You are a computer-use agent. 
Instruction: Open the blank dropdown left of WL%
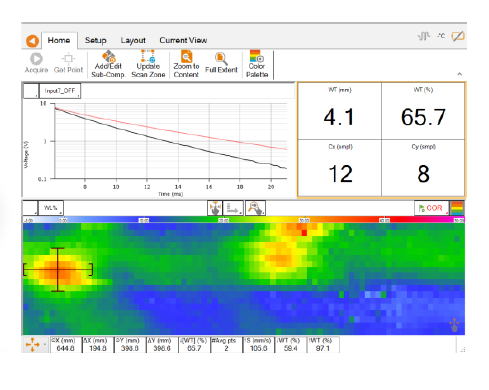click(30, 208)
